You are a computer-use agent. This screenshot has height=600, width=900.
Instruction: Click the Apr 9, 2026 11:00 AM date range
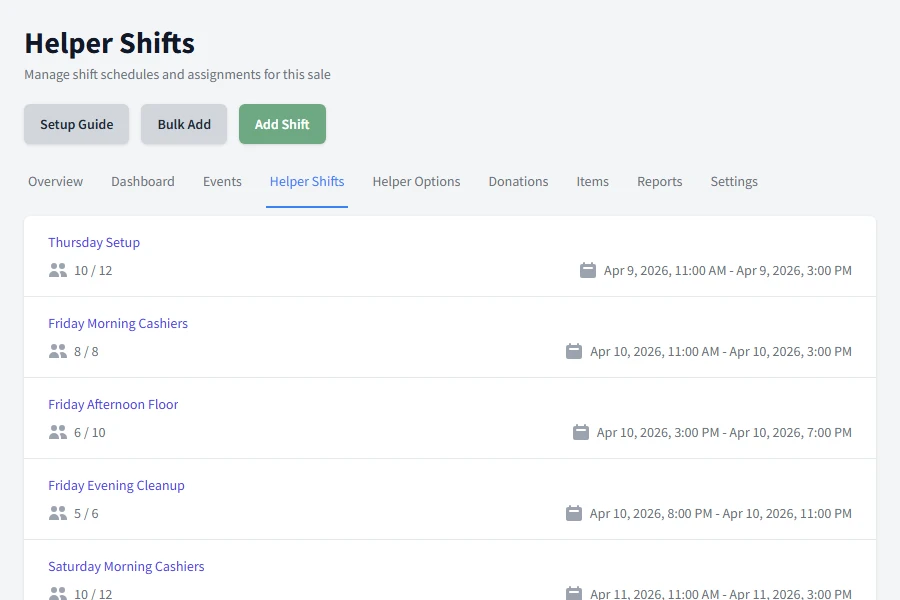pyautogui.click(x=728, y=270)
